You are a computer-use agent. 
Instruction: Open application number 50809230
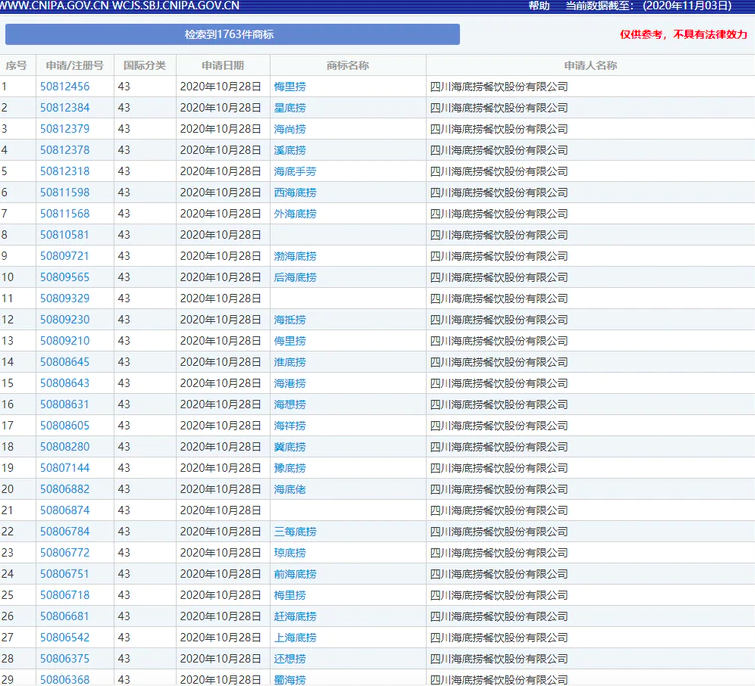click(x=65, y=320)
